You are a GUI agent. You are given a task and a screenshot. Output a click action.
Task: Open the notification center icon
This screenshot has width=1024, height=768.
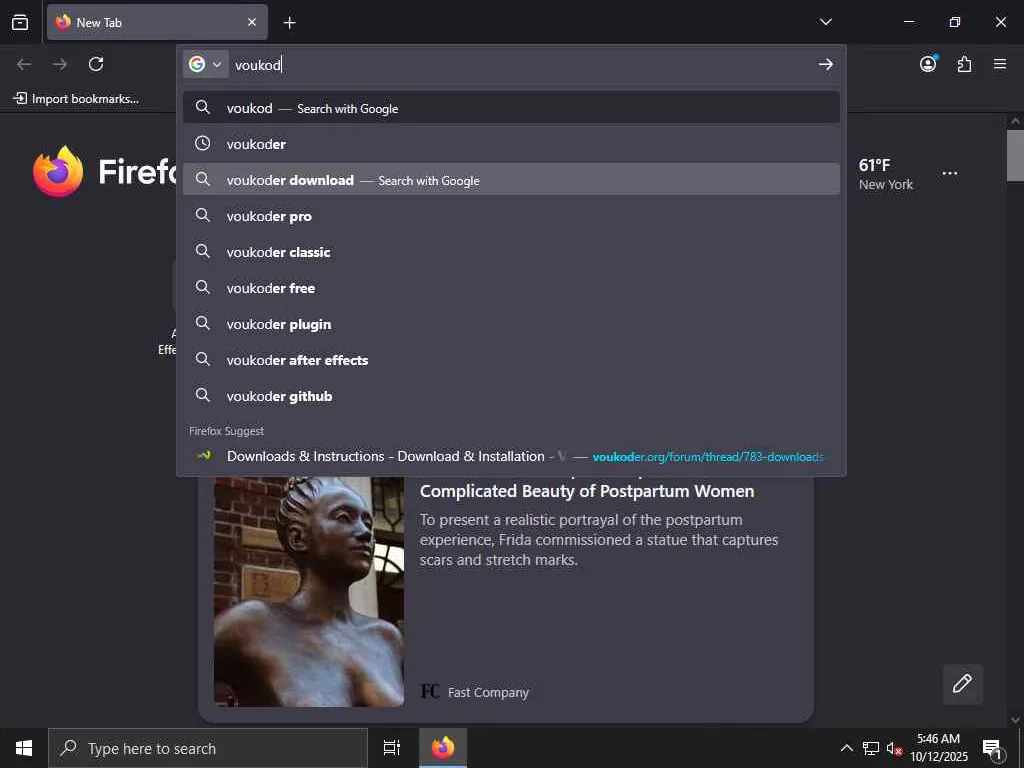point(992,748)
